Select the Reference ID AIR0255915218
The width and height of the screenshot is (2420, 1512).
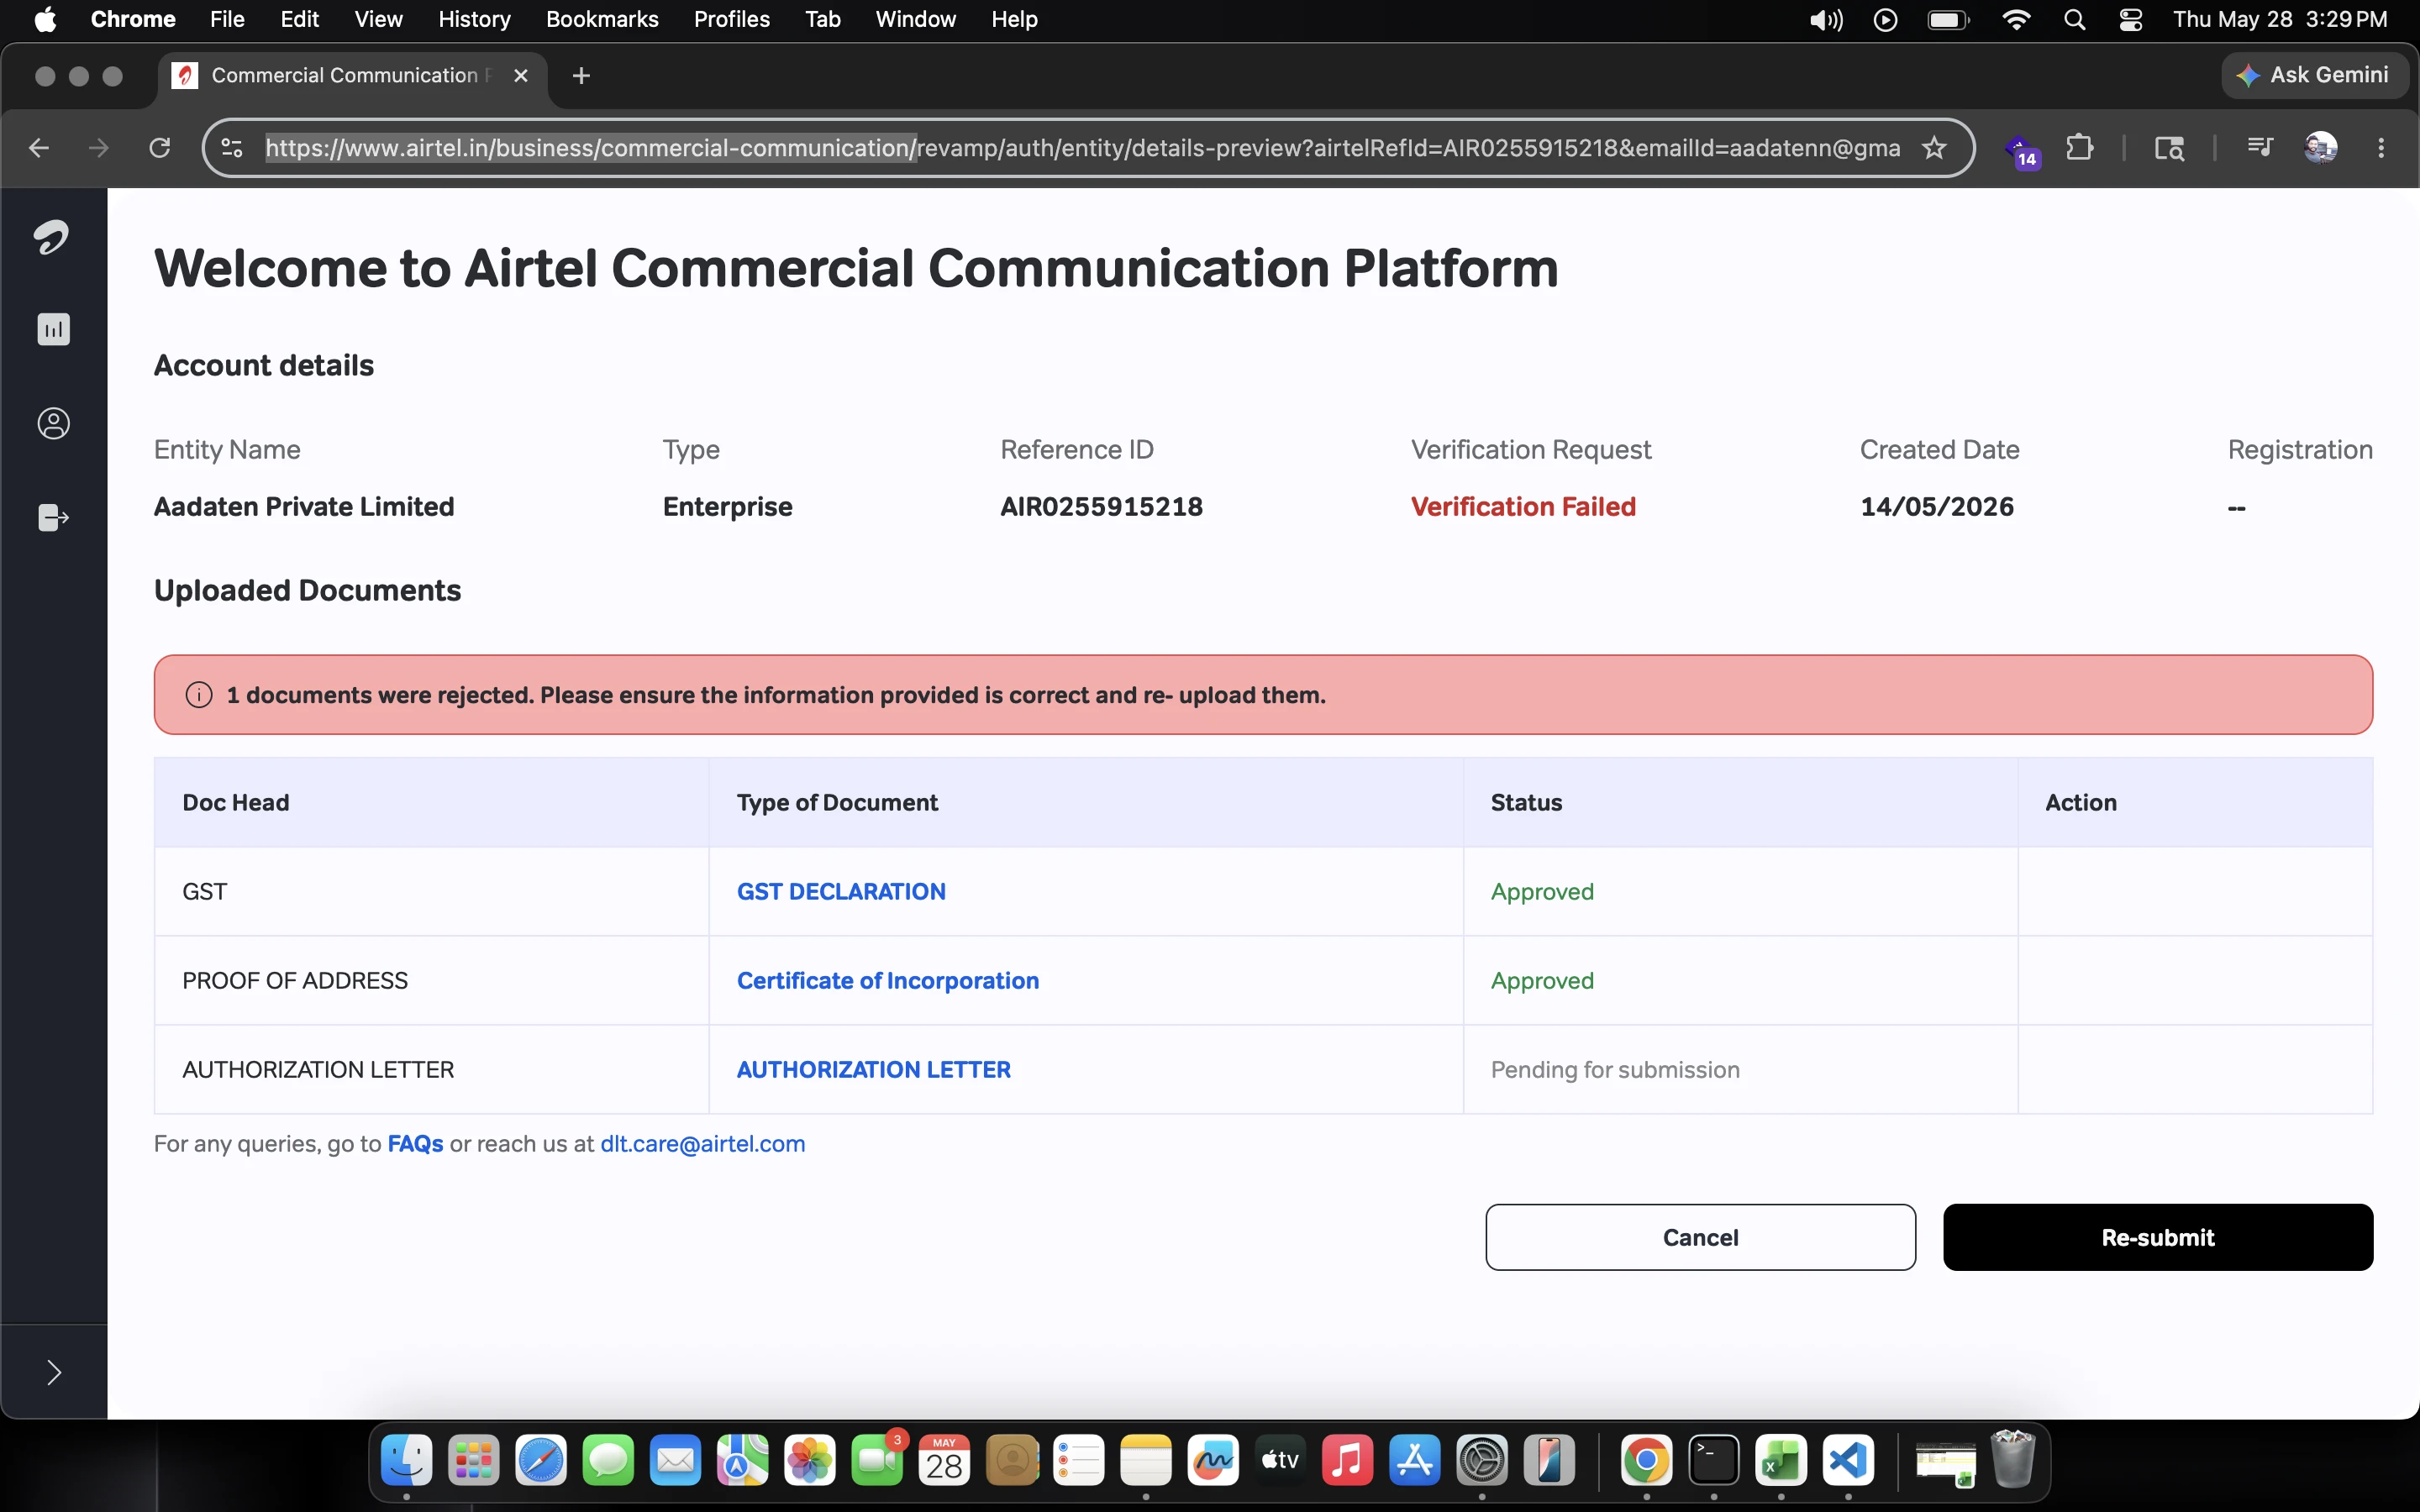1101,507
